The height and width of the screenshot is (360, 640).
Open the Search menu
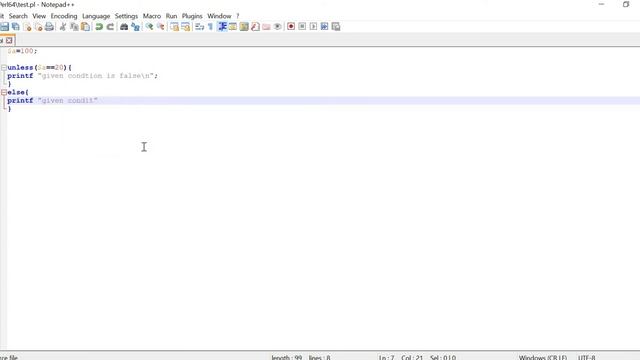tap(18, 16)
